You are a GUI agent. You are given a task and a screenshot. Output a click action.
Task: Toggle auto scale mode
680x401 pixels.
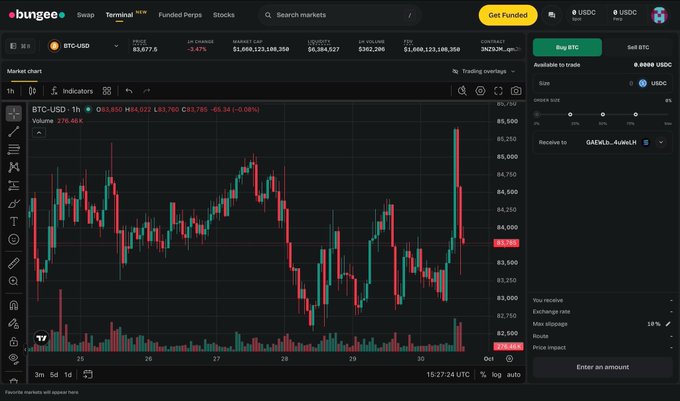tap(513, 375)
